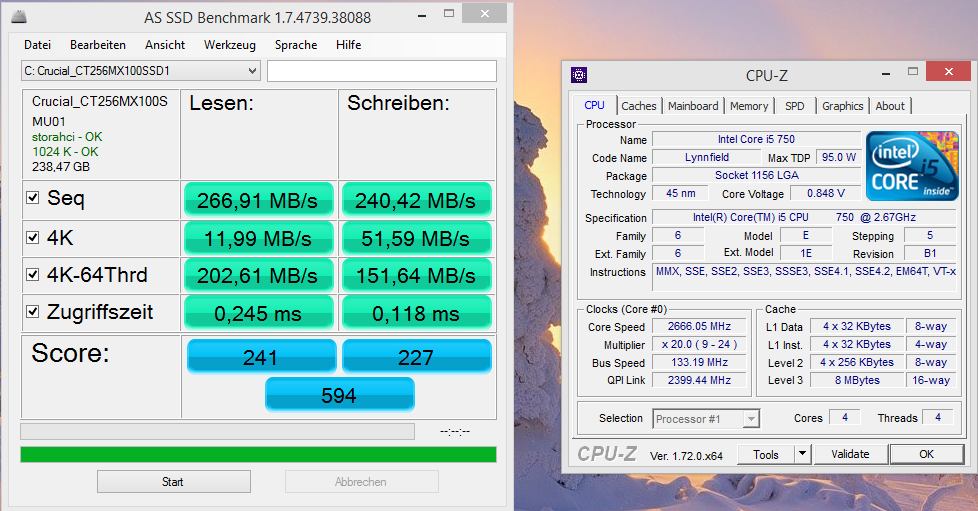978x511 pixels.
Task: Click the CPU-Z chip icon in title bar
Action: pyautogui.click(x=579, y=75)
